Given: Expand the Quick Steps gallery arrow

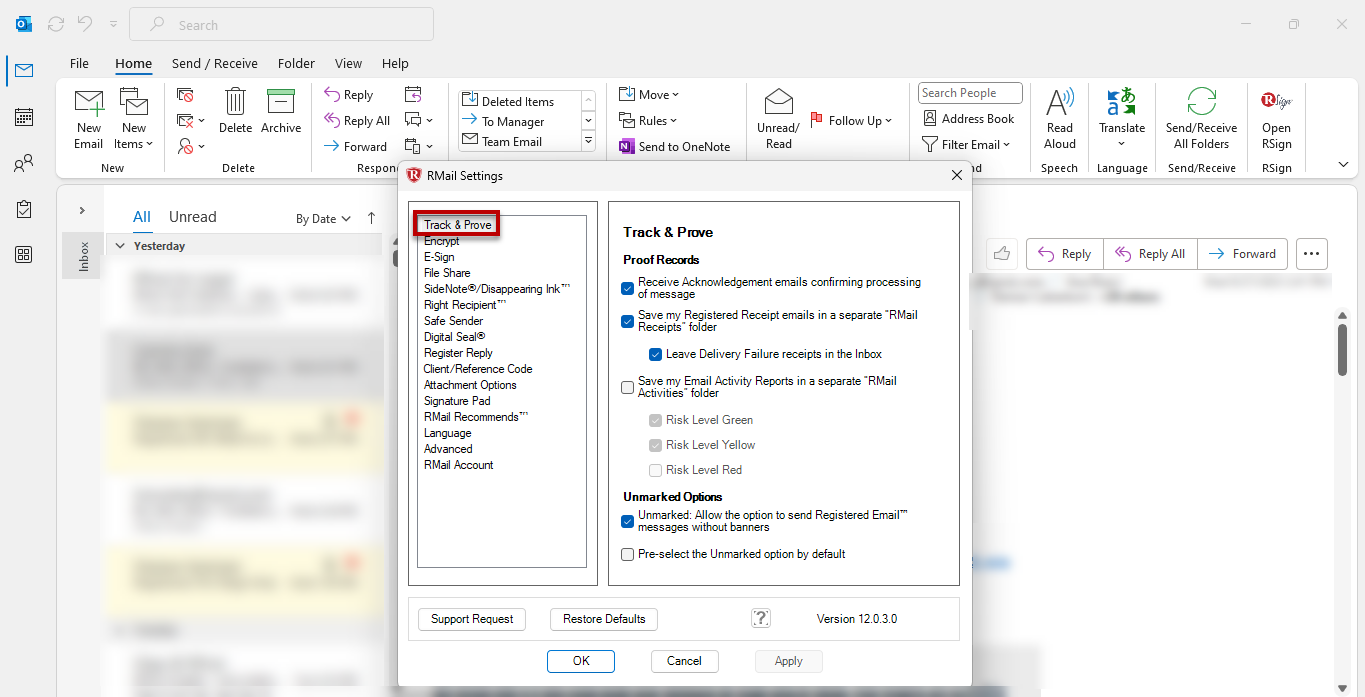Looking at the screenshot, I should point(588,141).
